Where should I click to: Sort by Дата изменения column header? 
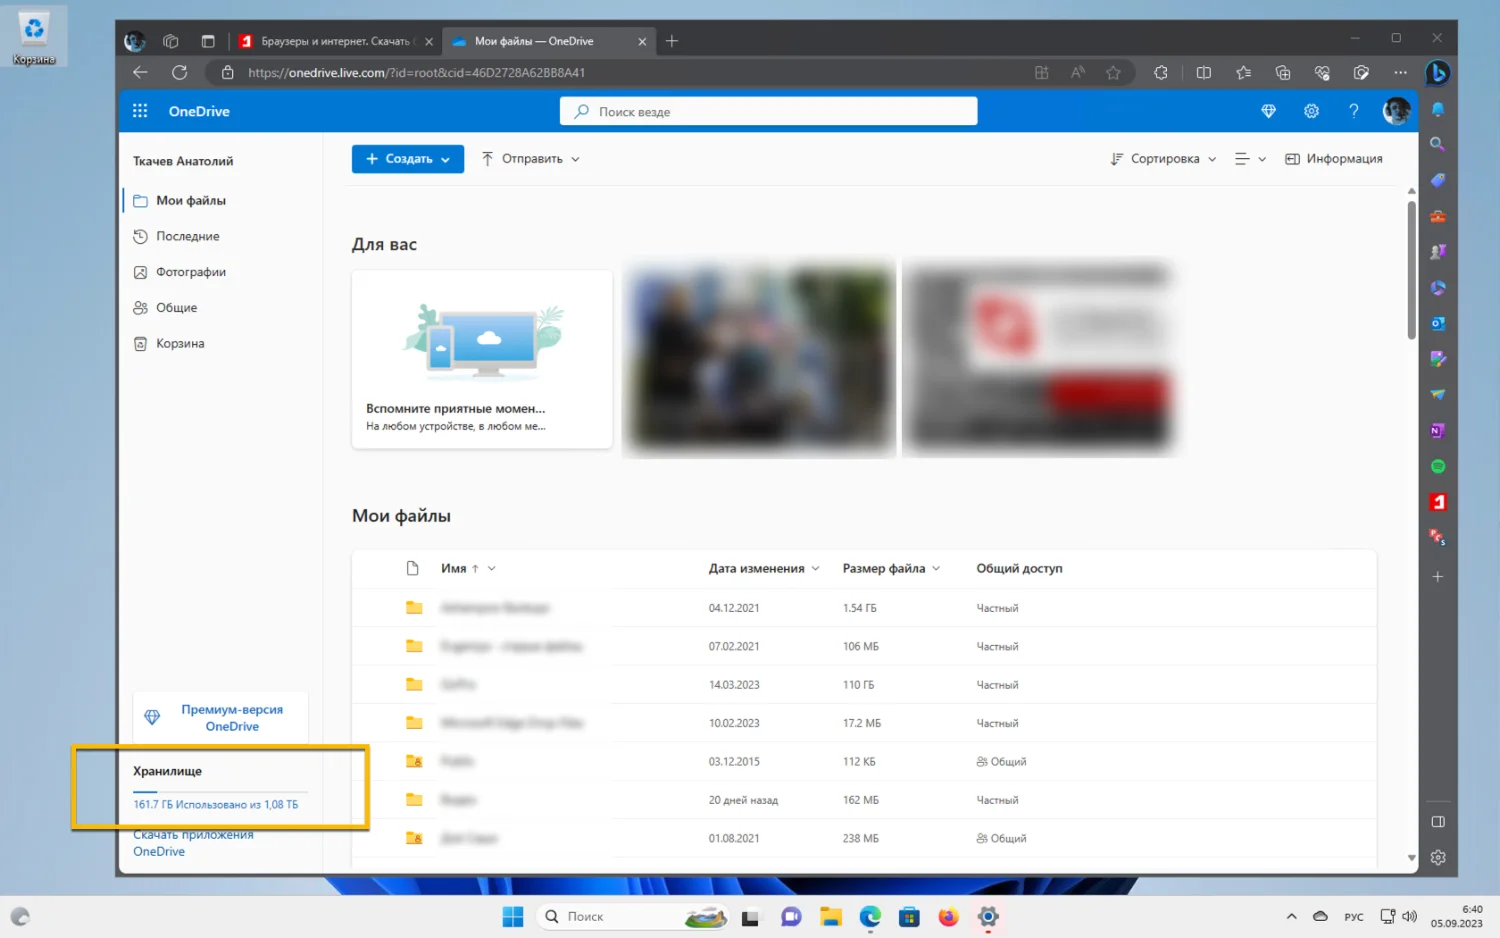[x=756, y=568]
